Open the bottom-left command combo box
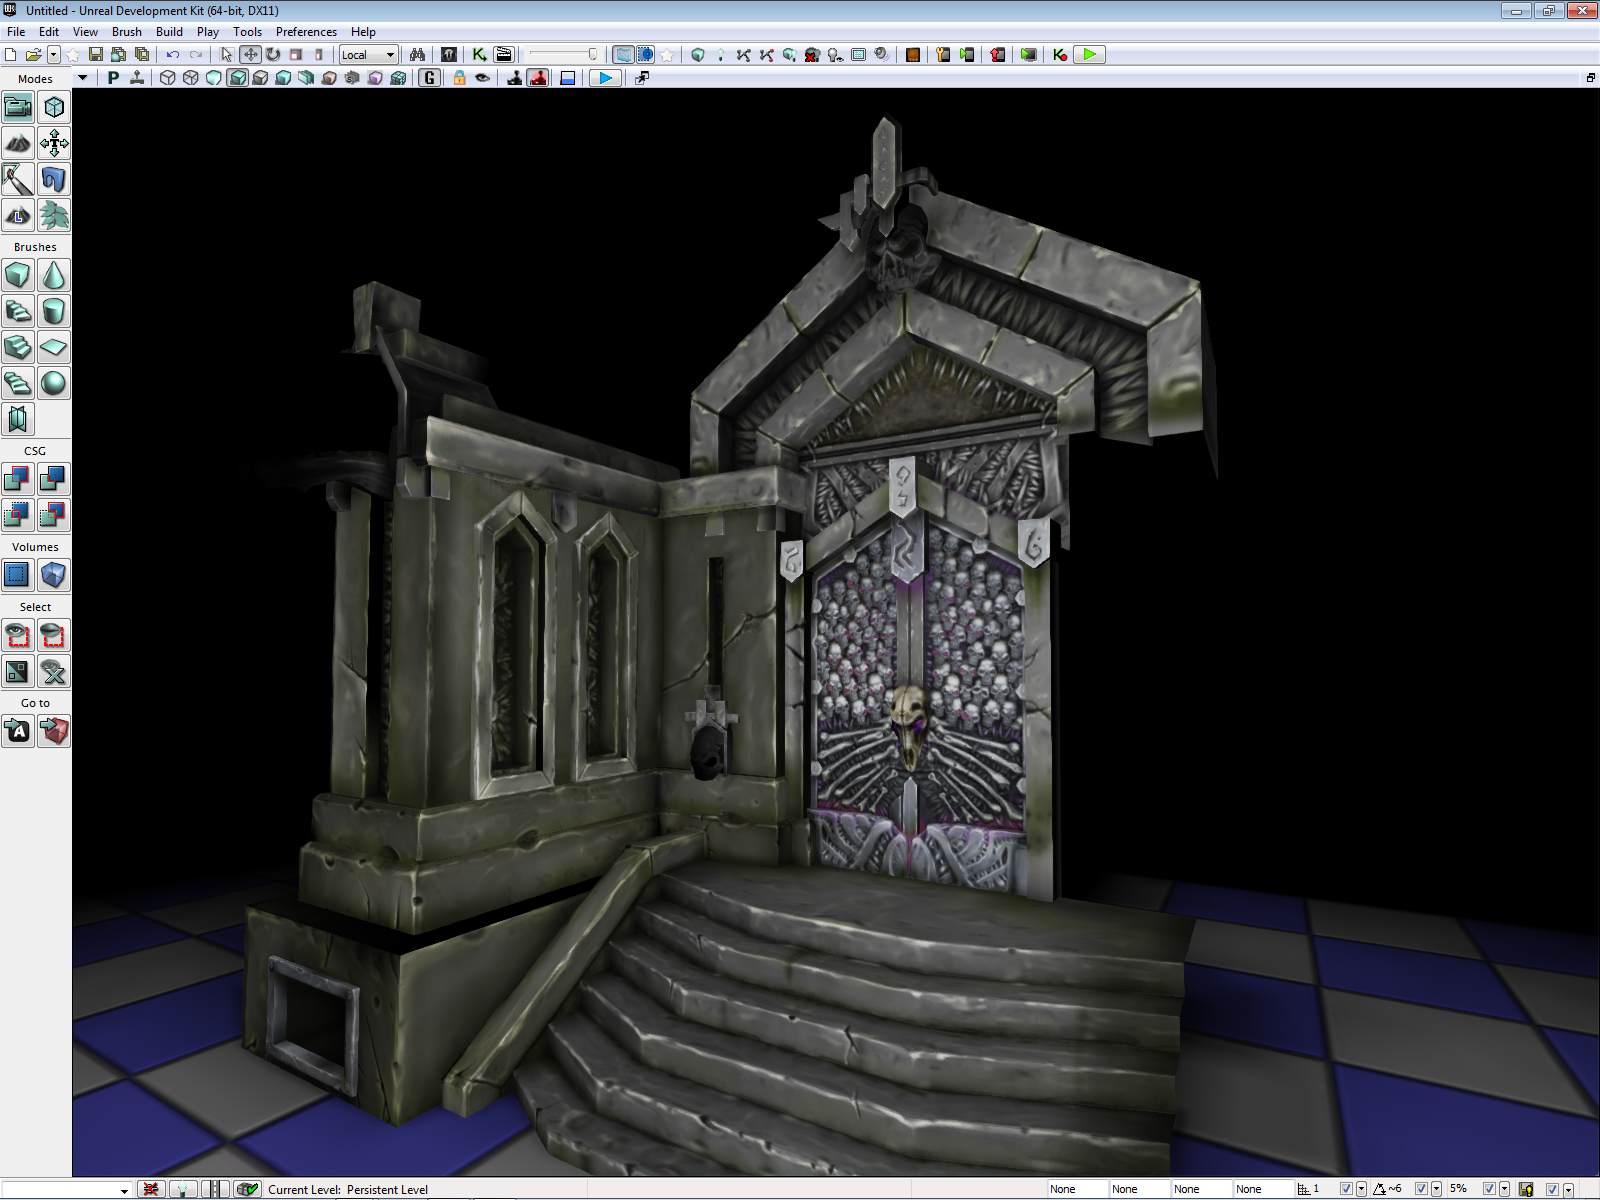 67,1190
